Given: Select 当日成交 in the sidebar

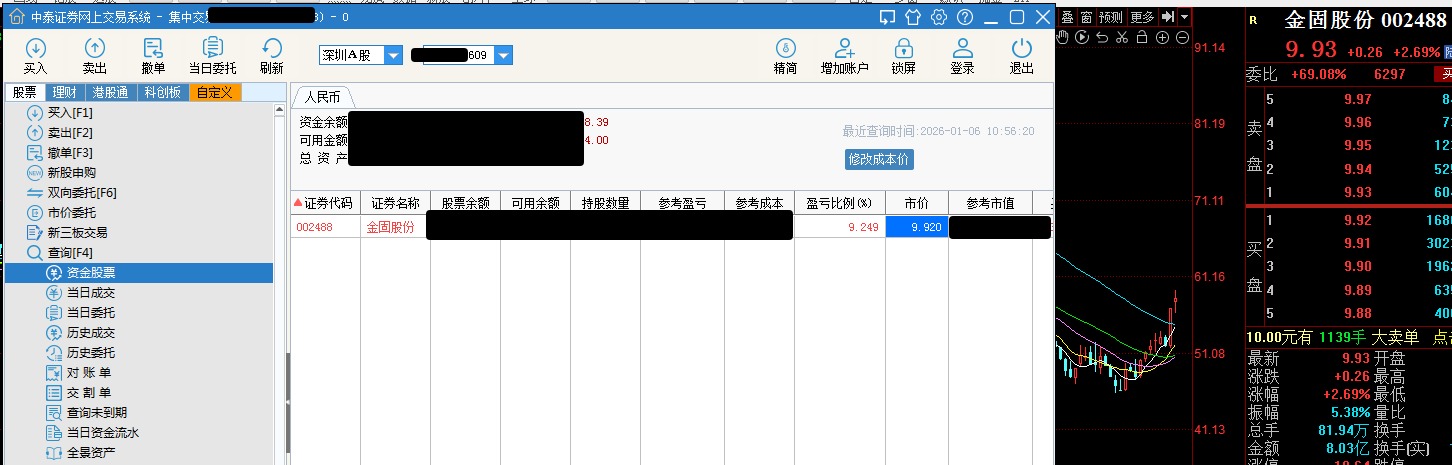Looking at the screenshot, I should (x=90, y=293).
